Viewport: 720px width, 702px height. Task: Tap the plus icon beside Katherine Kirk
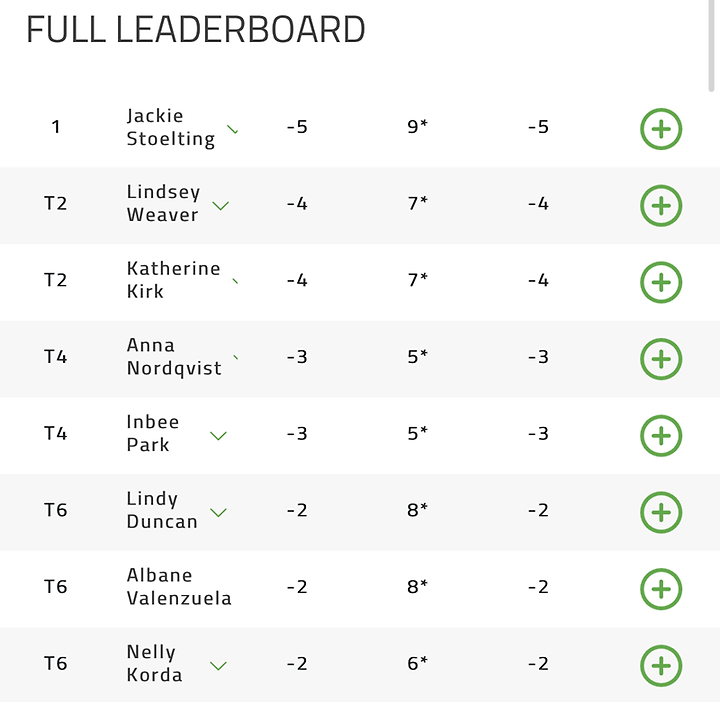(x=661, y=282)
